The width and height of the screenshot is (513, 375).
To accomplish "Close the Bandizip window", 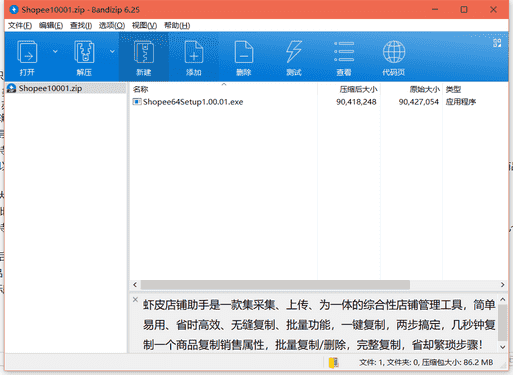I will tap(493, 10).
